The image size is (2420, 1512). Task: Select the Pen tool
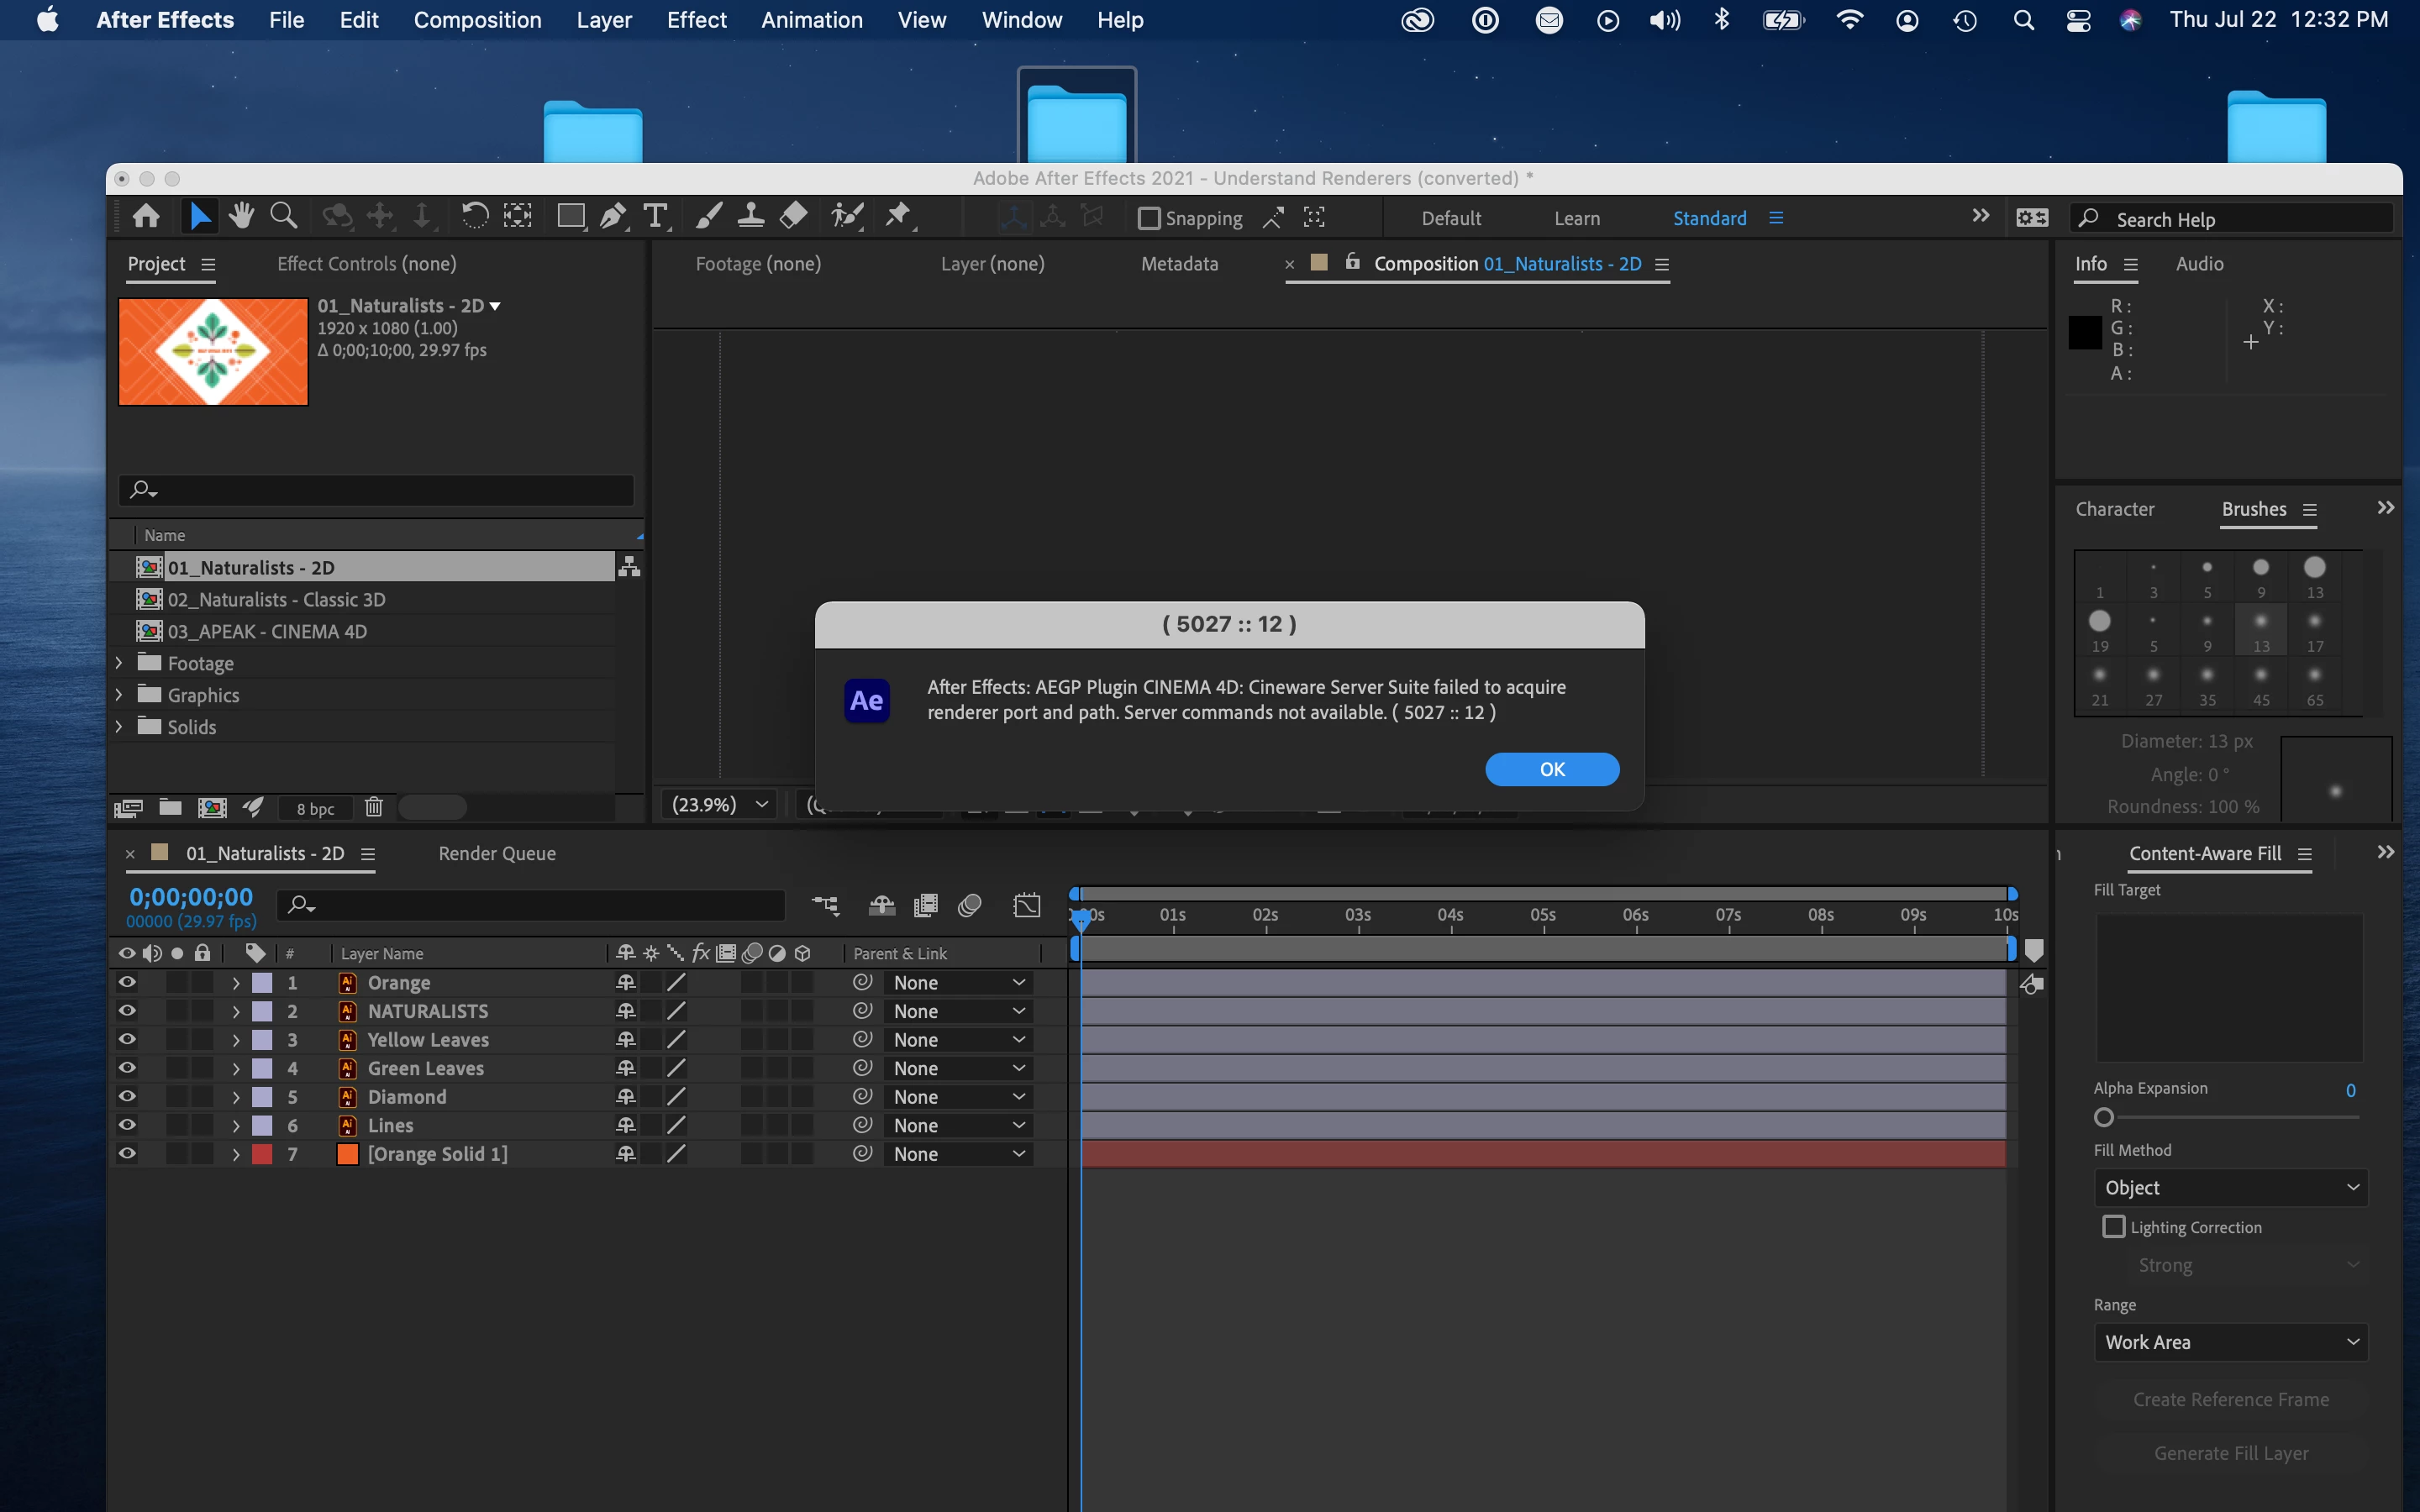point(613,216)
